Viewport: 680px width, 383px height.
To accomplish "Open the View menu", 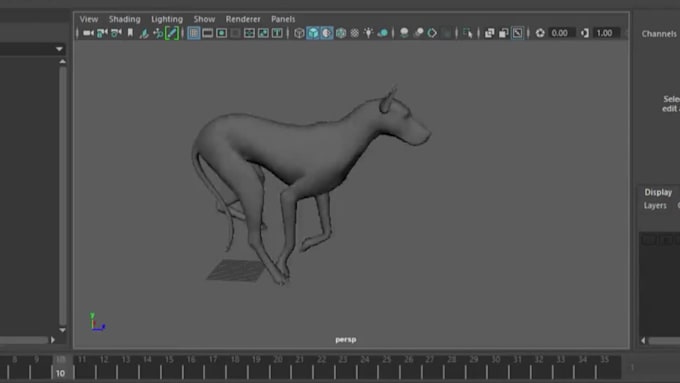I will [89, 19].
